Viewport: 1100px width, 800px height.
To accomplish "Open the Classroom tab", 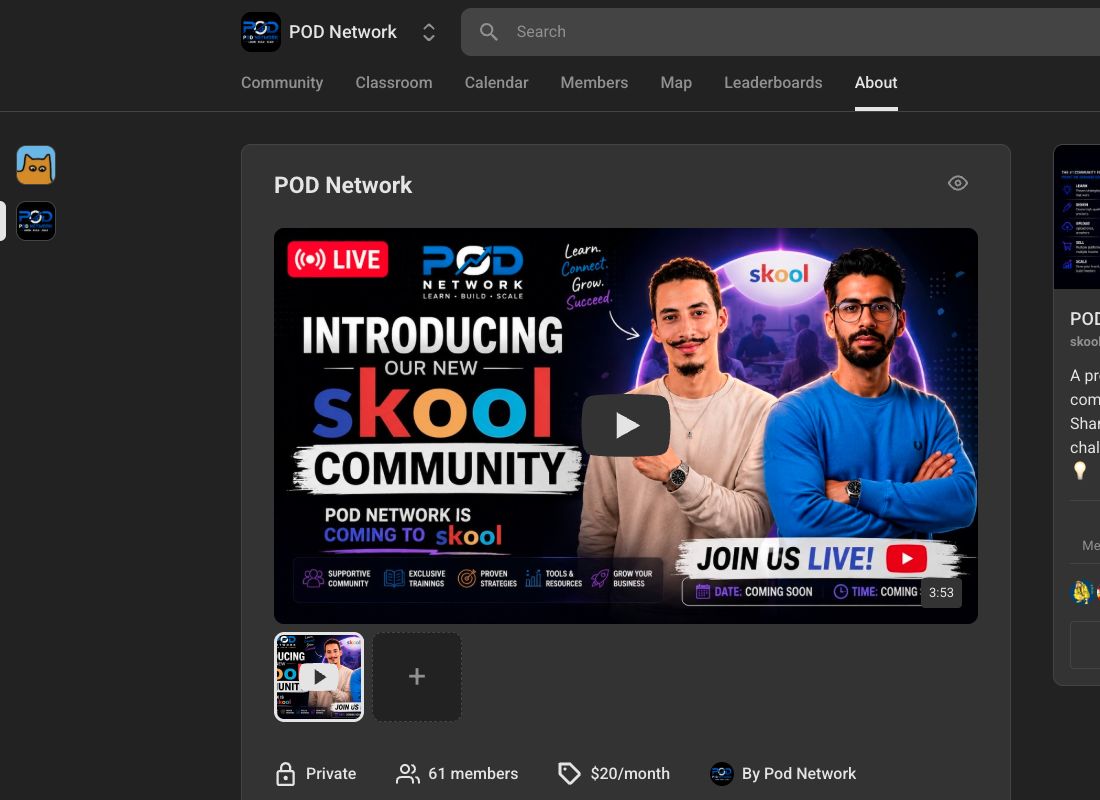I will point(394,82).
